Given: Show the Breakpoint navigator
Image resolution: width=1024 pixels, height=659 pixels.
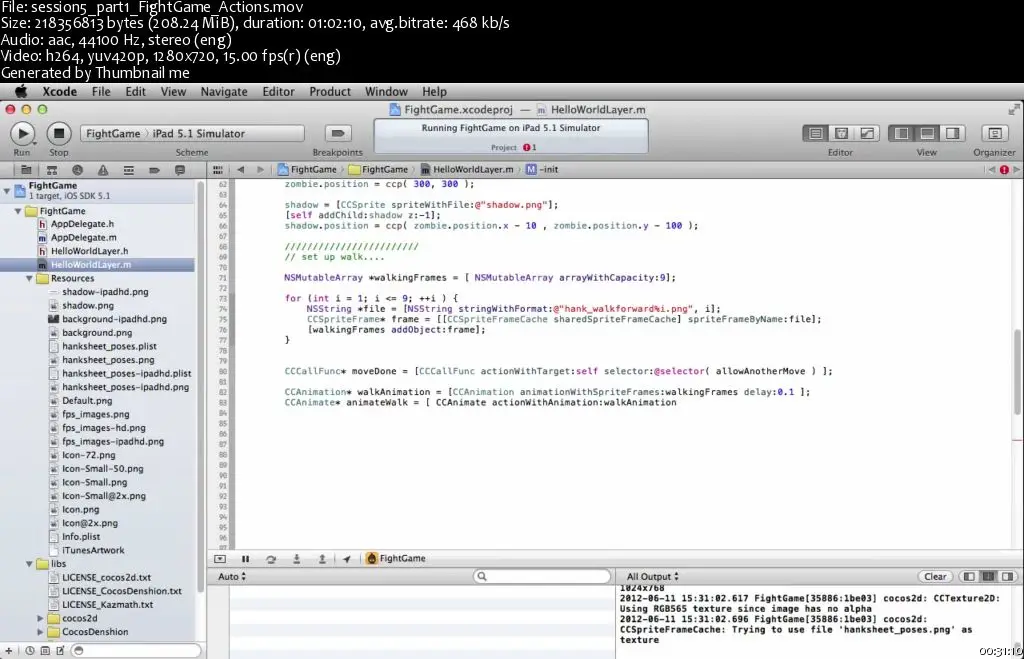Looking at the screenshot, I should (x=154, y=170).
